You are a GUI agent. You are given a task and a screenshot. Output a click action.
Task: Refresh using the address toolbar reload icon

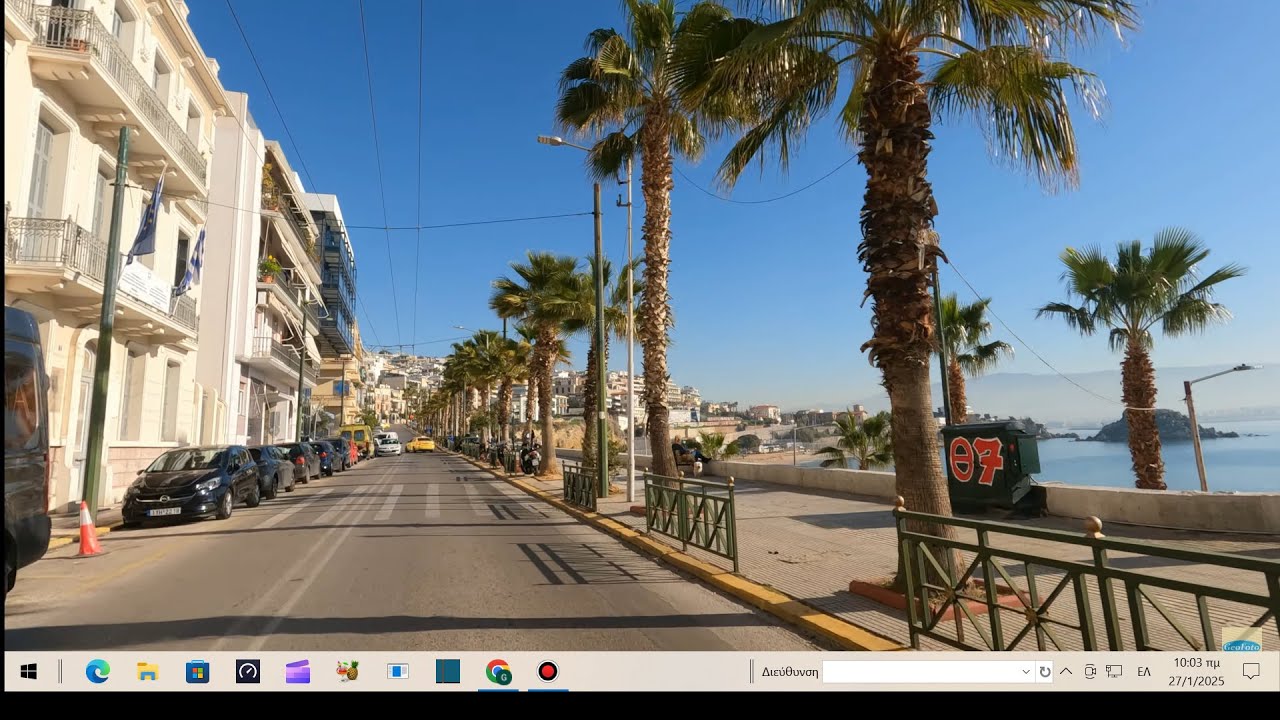point(1045,672)
